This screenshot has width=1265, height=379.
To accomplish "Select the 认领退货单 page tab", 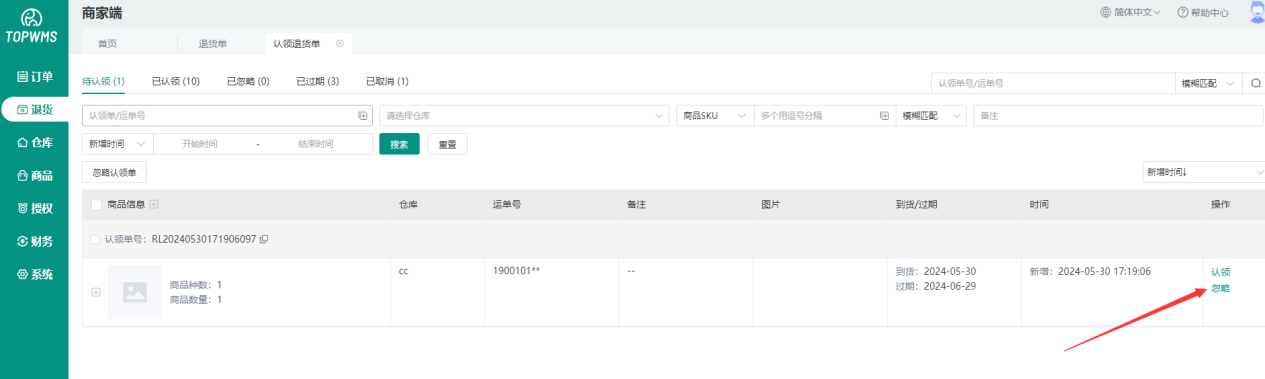I will [297, 44].
